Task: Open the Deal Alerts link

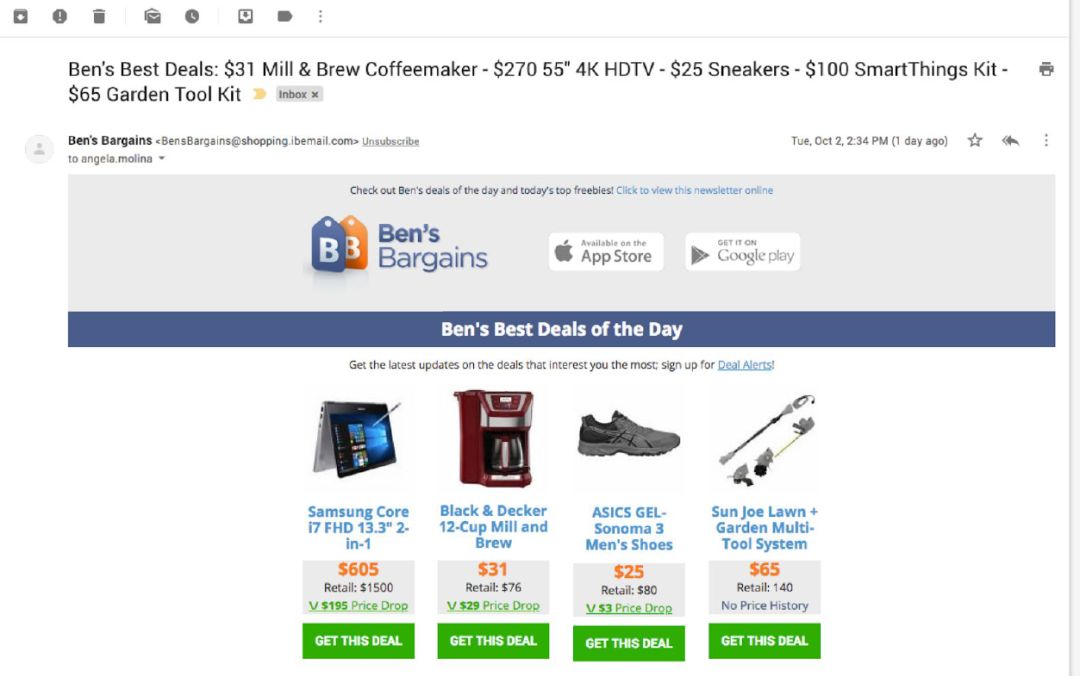Action: (x=745, y=365)
